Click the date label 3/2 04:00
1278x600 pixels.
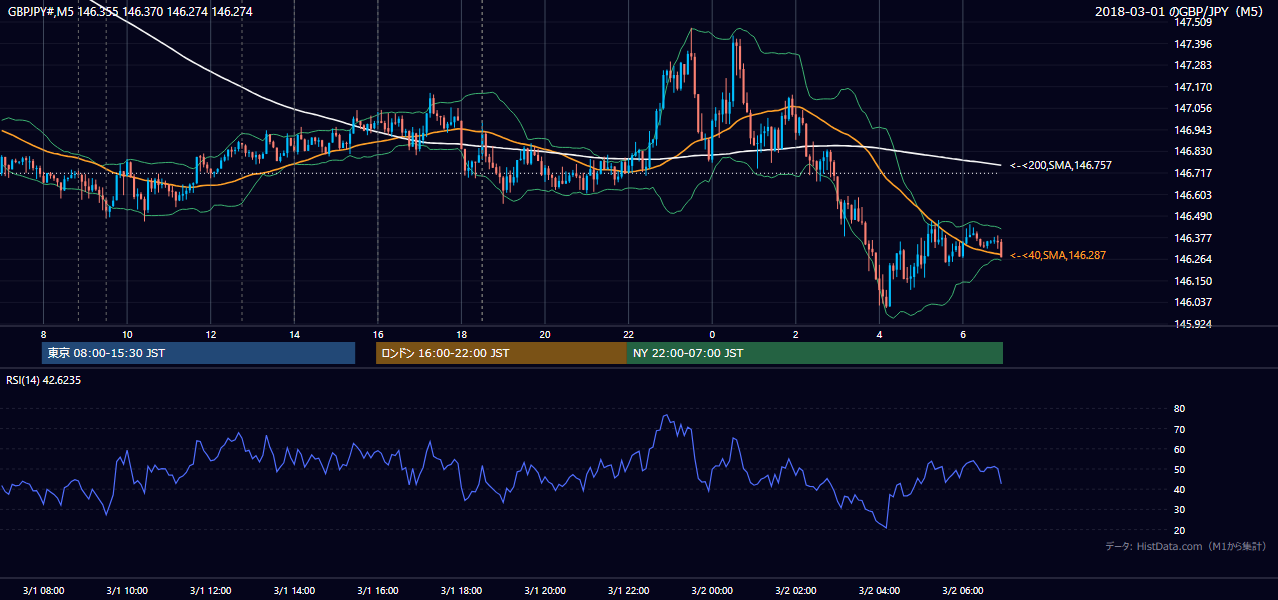(x=879, y=590)
